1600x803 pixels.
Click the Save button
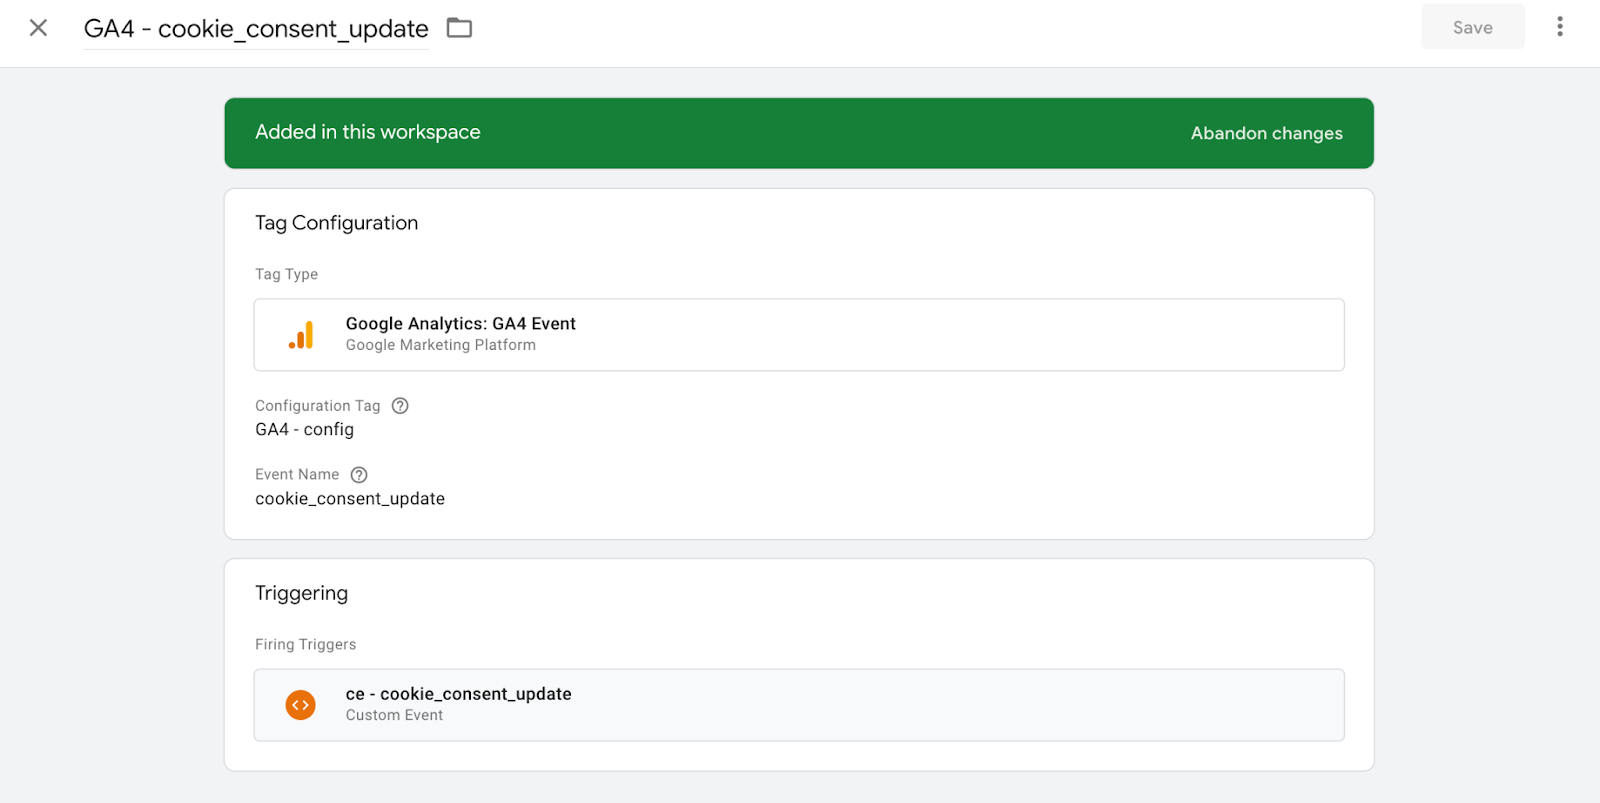pos(1472,28)
